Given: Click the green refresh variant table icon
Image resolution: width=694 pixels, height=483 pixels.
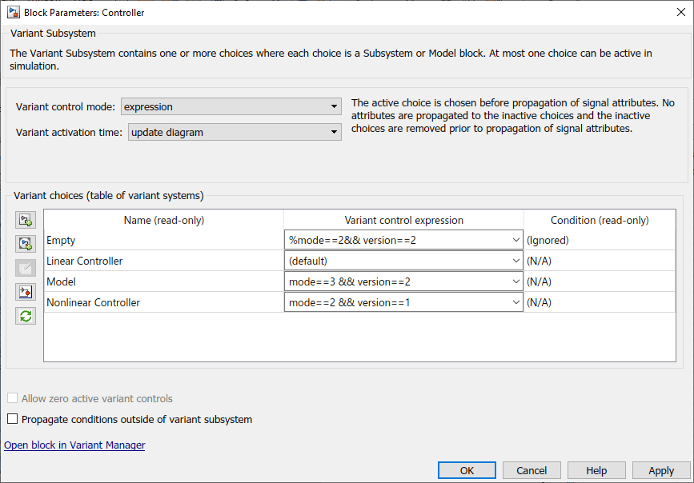Looking at the screenshot, I should pos(26,316).
